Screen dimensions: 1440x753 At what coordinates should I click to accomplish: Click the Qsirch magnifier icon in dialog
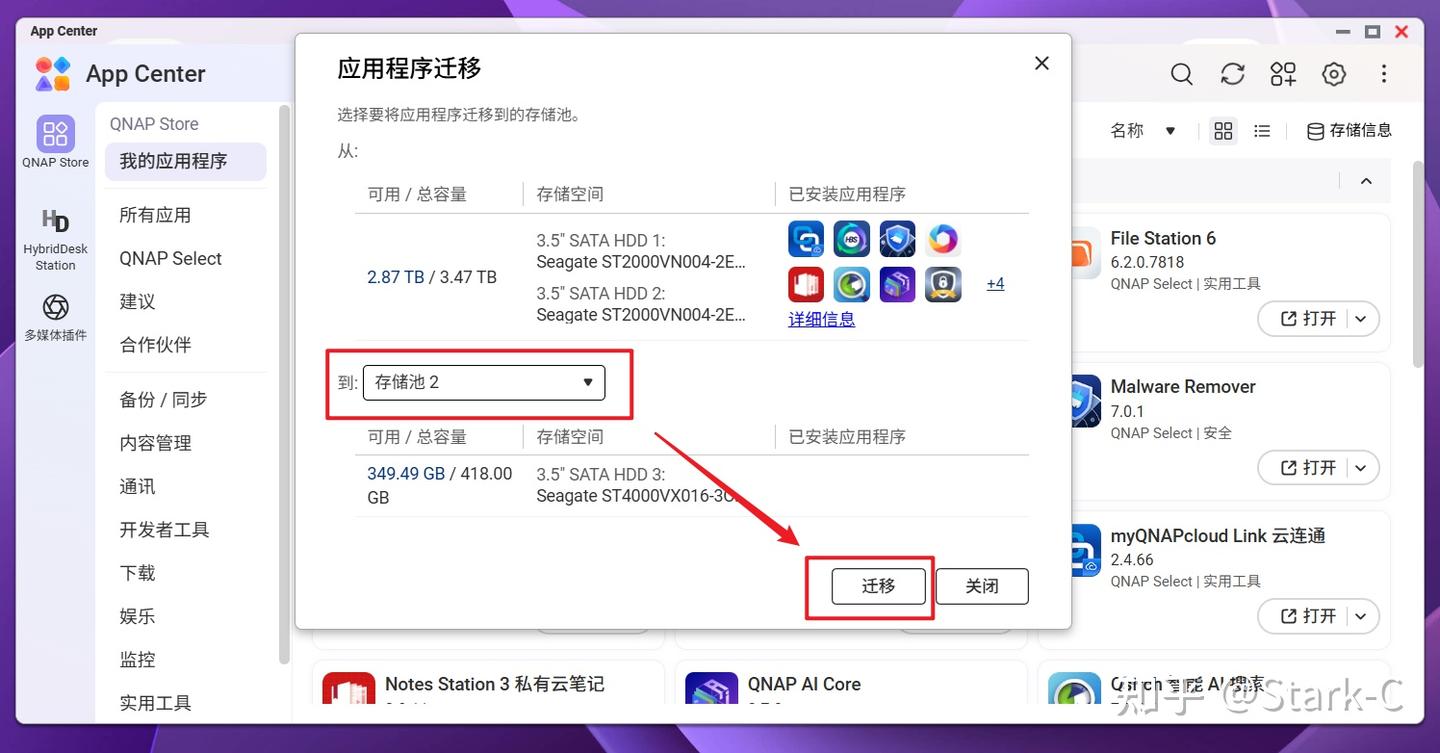pyautogui.click(x=852, y=284)
